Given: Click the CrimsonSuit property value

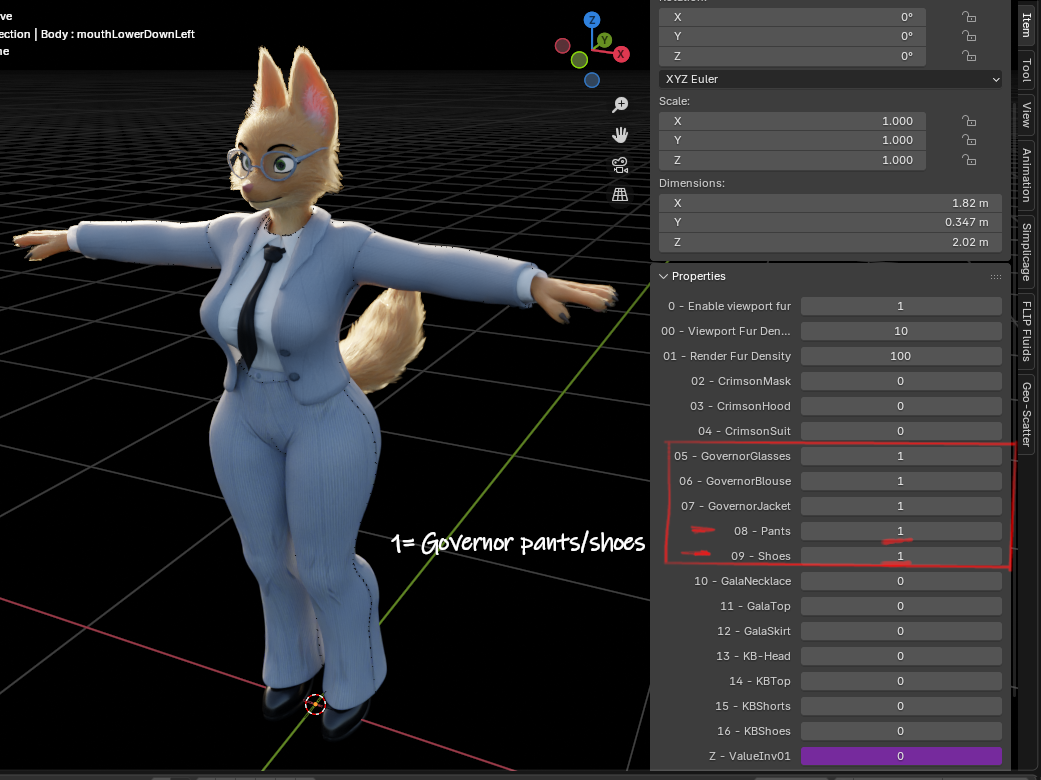Looking at the screenshot, I should coord(901,431).
